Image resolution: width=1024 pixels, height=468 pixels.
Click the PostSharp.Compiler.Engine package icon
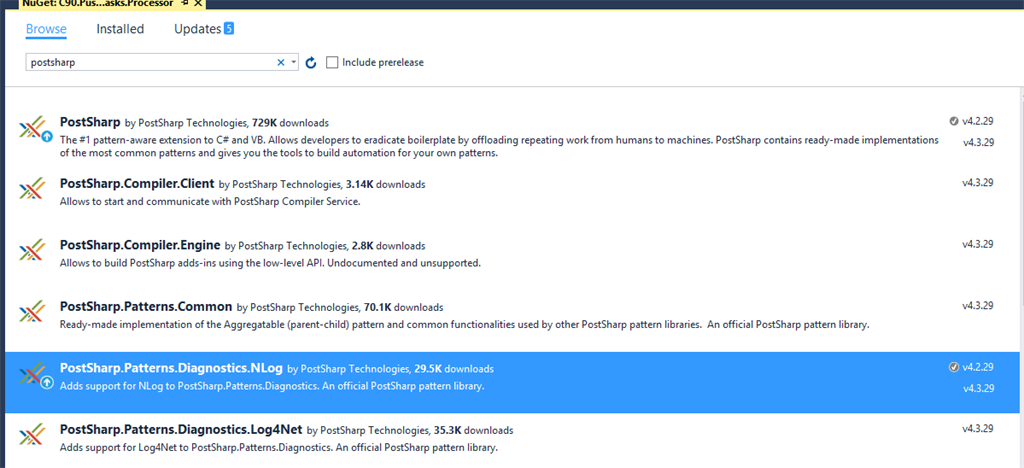(x=33, y=251)
